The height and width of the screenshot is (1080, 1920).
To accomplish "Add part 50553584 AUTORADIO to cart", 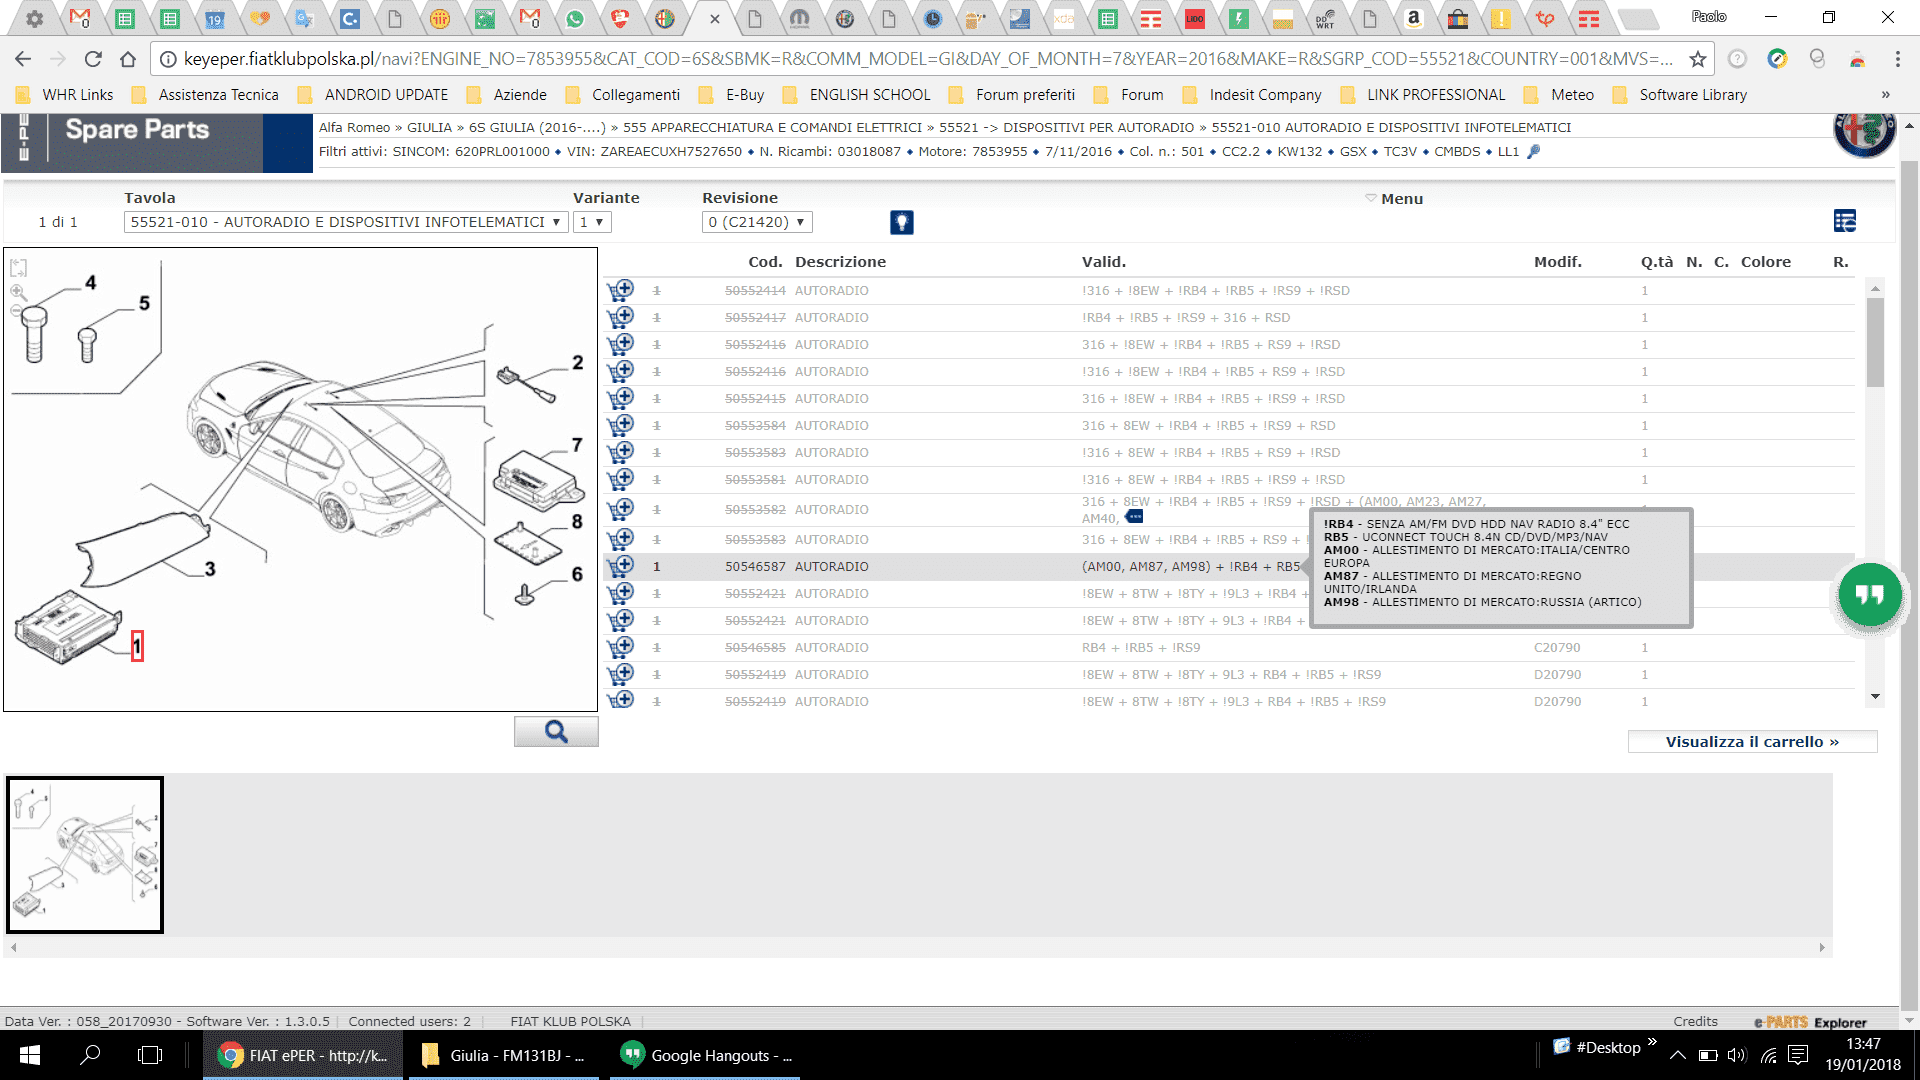I will tap(620, 425).
